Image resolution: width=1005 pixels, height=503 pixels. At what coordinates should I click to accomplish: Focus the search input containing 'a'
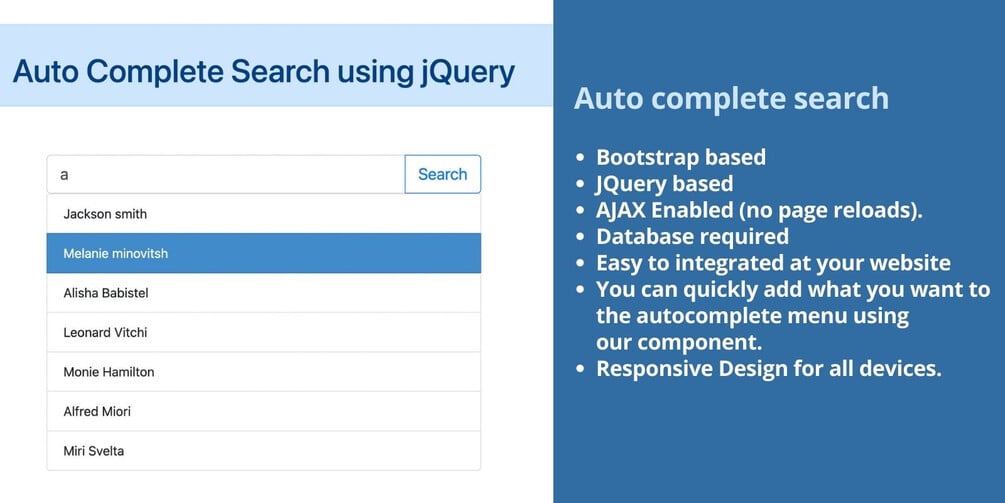coord(226,174)
